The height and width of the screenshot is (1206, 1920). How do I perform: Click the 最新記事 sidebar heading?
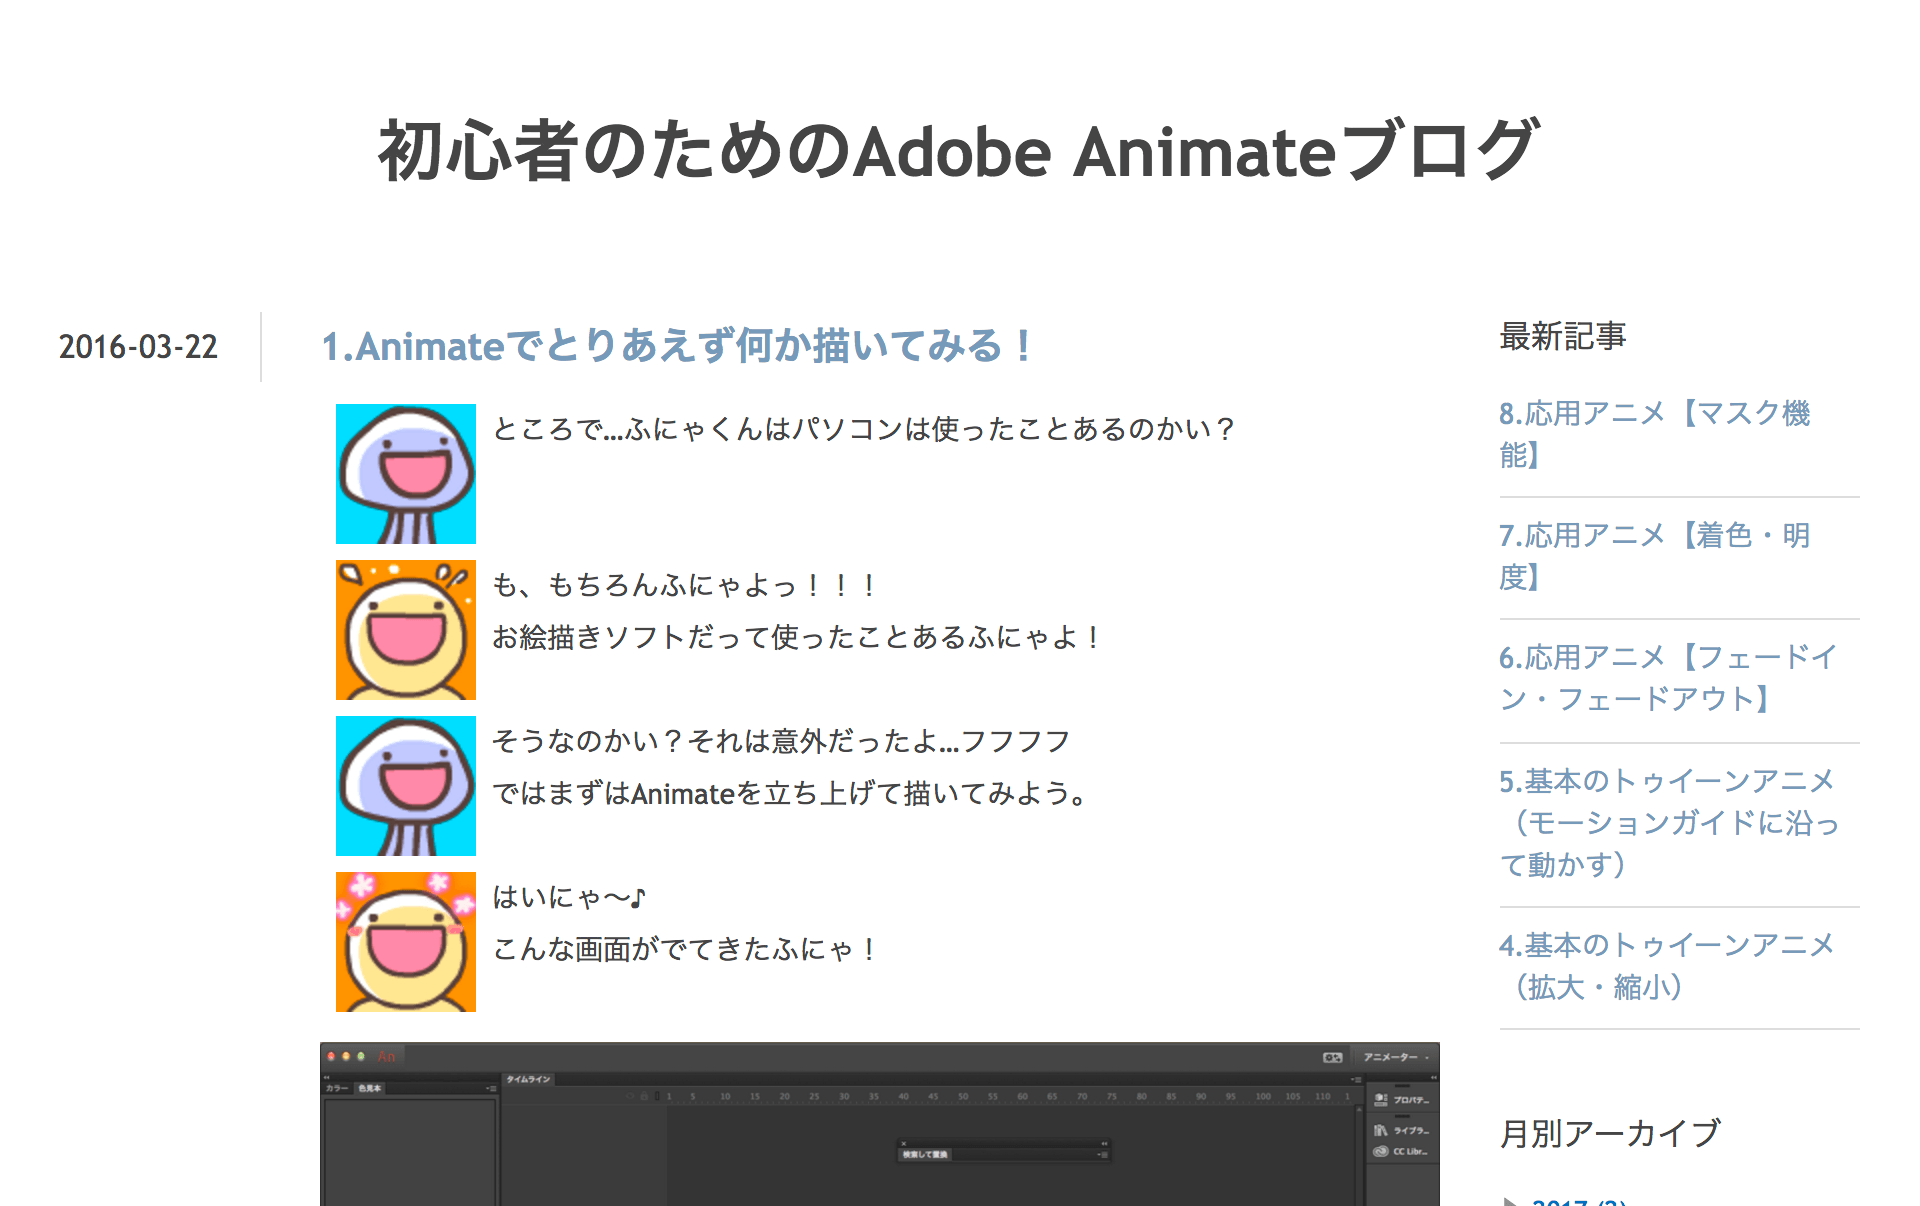1563,336
